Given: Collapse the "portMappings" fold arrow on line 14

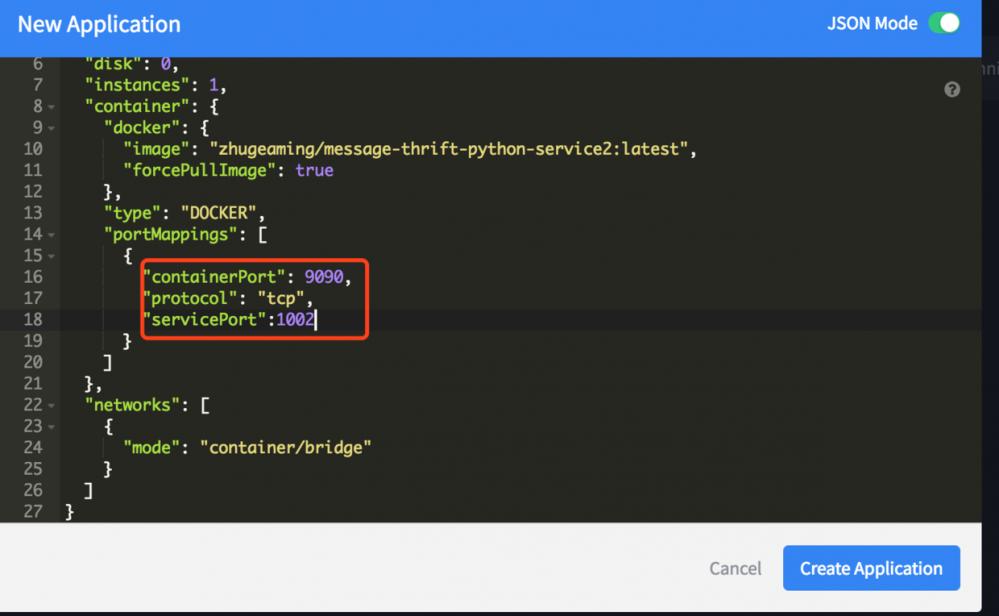Looking at the screenshot, I should click(x=51, y=235).
